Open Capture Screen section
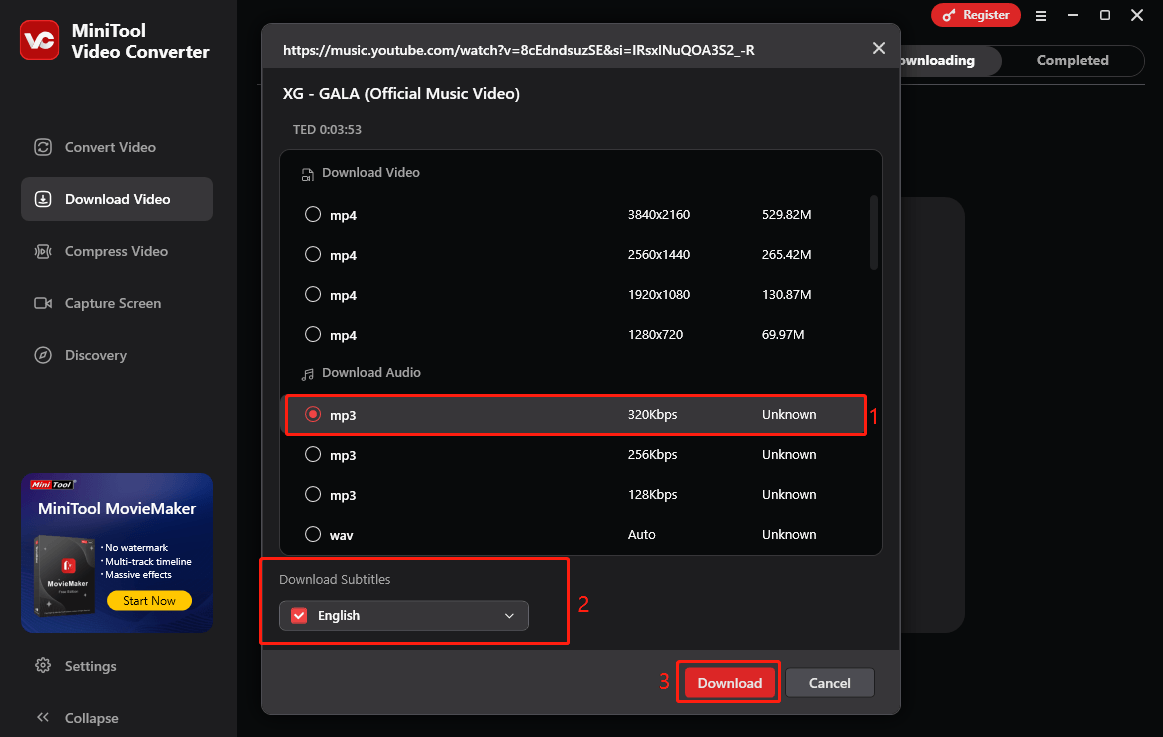 (116, 303)
